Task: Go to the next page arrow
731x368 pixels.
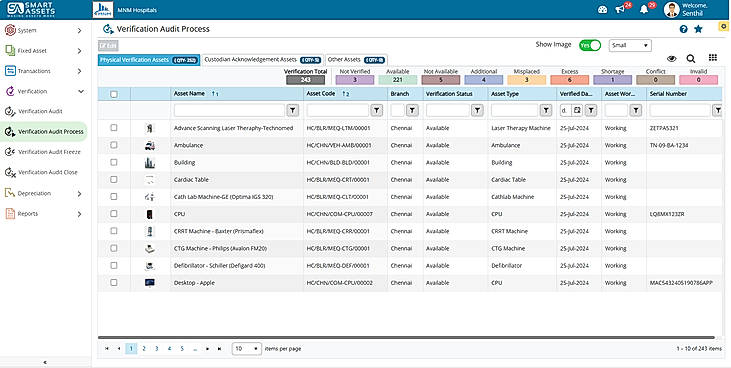Action: pyautogui.click(x=207, y=348)
